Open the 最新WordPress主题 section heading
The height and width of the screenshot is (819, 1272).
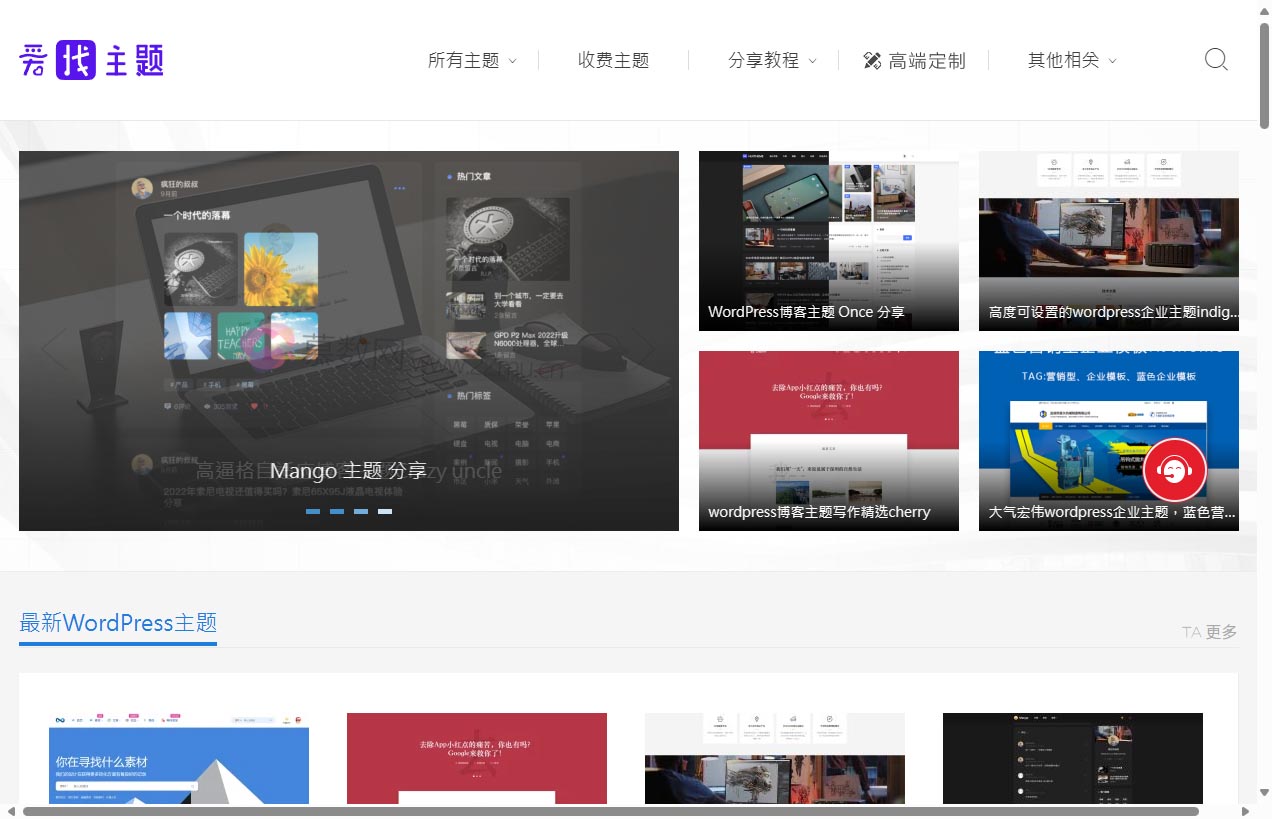pos(118,623)
